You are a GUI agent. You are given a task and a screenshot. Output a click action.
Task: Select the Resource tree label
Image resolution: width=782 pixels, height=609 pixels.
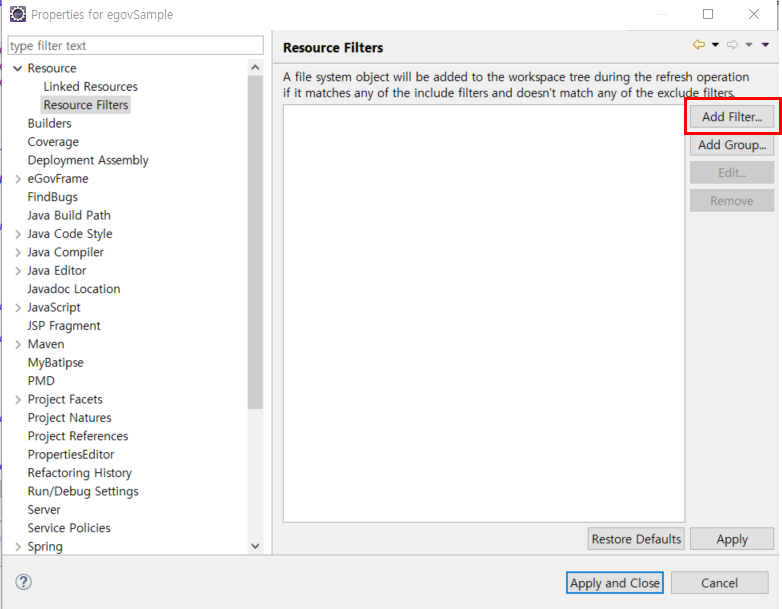coord(52,68)
